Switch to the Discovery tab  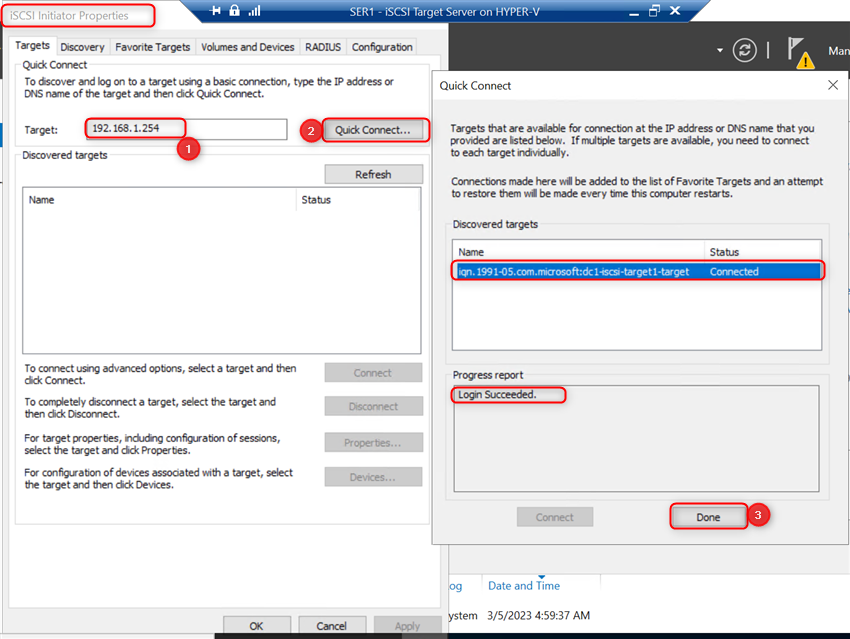click(x=82, y=46)
